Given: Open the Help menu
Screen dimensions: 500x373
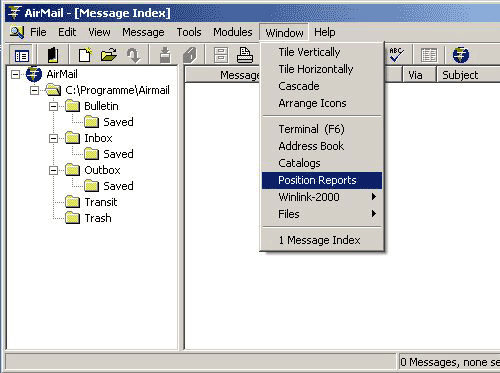Looking at the screenshot, I should tap(325, 32).
